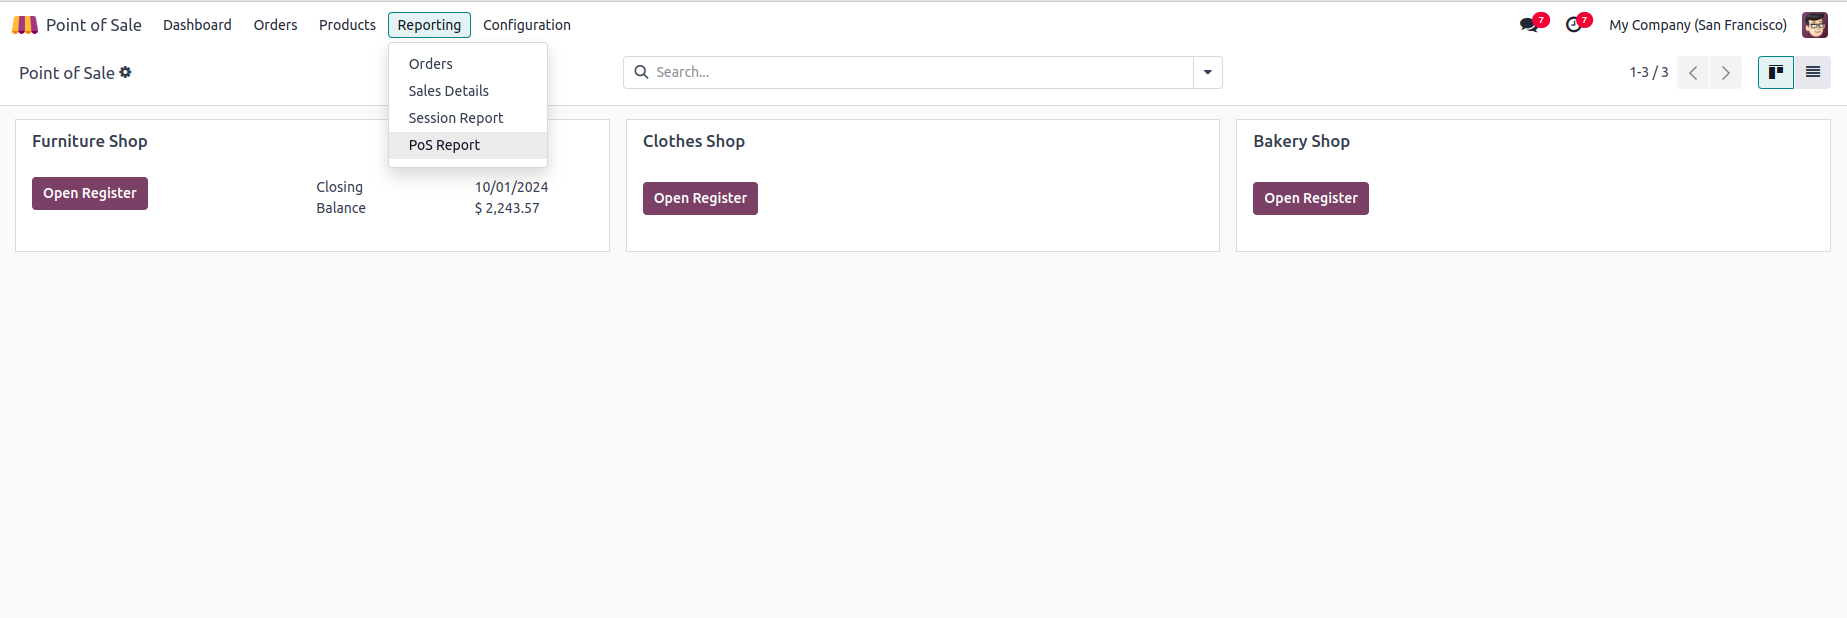Screen dimensions: 1847x618
Task: Select PoS Report from the Reporting menu
Action: point(444,145)
